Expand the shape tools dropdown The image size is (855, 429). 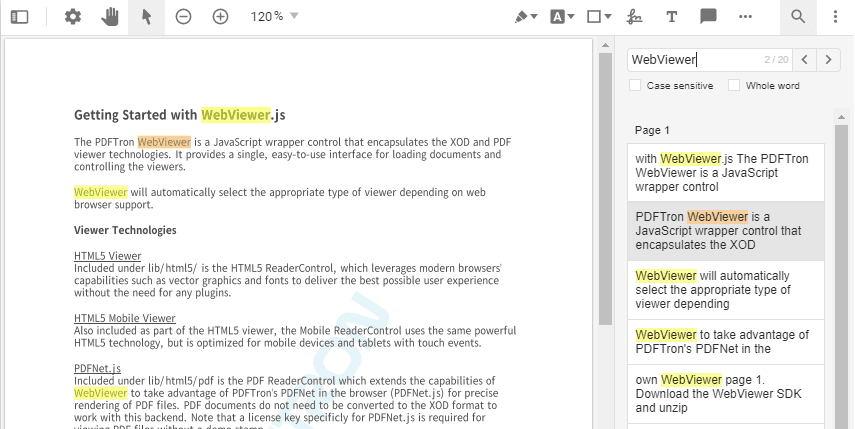click(599, 17)
